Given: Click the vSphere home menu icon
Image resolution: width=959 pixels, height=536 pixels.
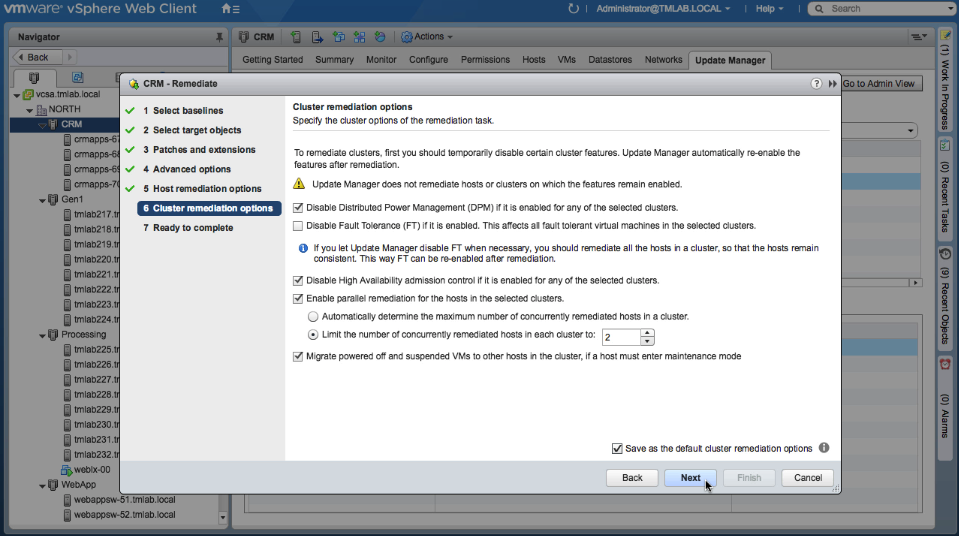Looking at the screenshot, I should (229, 9).
